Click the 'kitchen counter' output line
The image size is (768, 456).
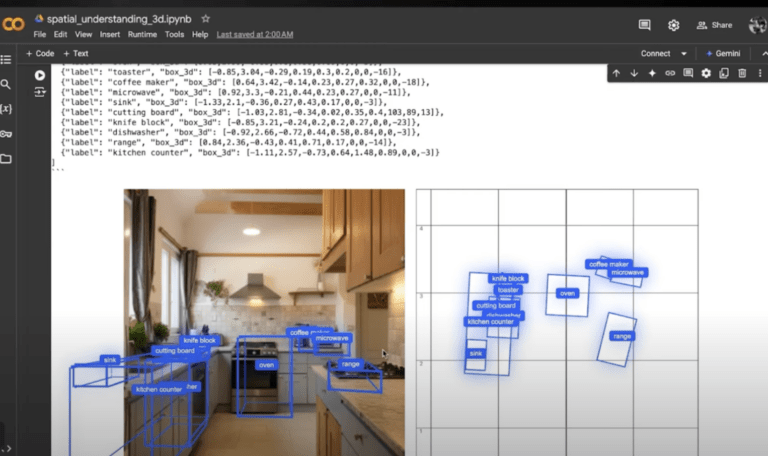(x=250, y=152)
